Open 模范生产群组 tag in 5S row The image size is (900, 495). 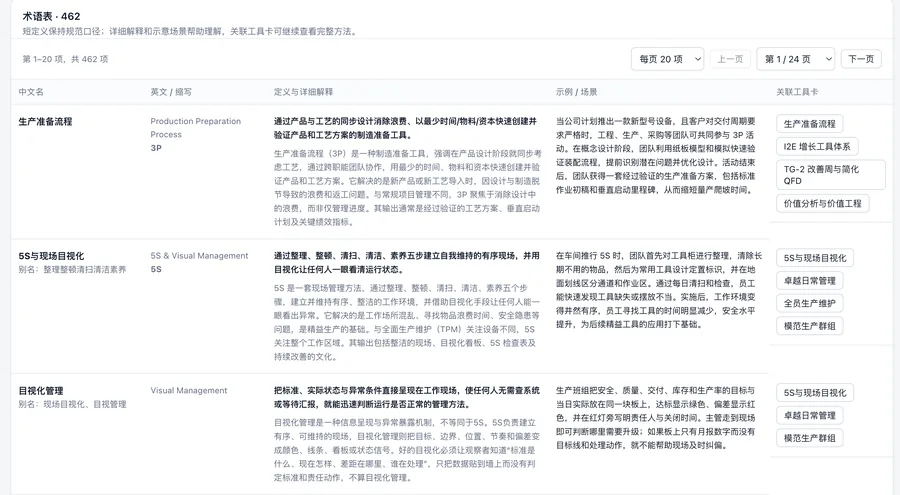pos(809,326)
